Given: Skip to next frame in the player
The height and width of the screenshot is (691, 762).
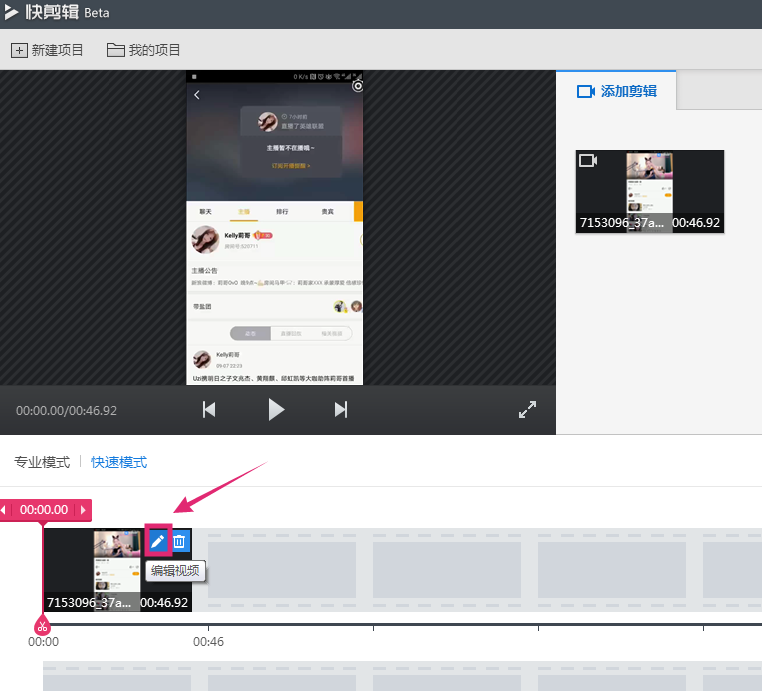Looking at the screenshot, I should click(341, 409).
